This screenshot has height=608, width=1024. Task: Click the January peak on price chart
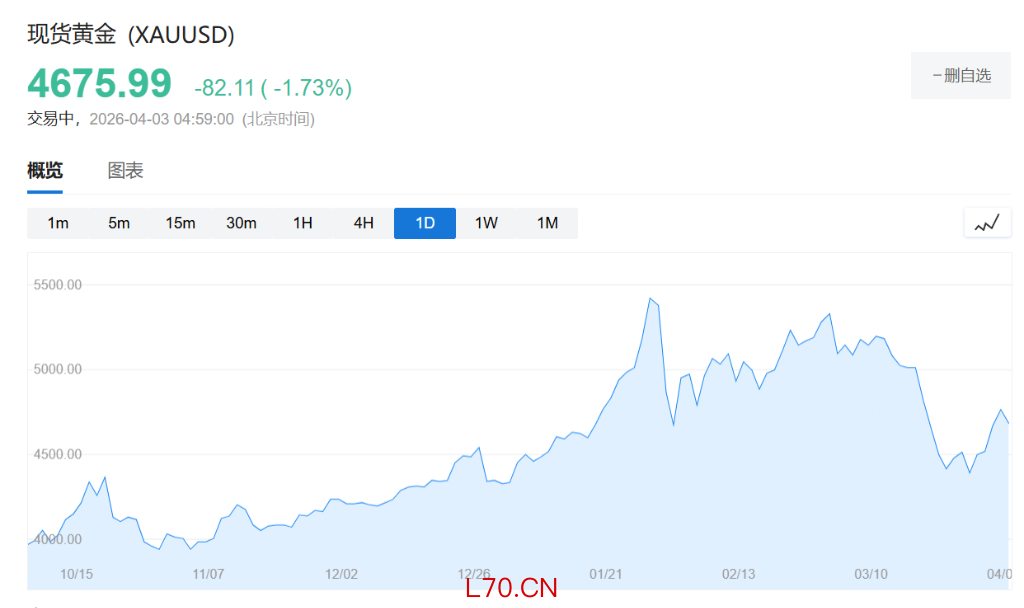click(x=650, y=299)
